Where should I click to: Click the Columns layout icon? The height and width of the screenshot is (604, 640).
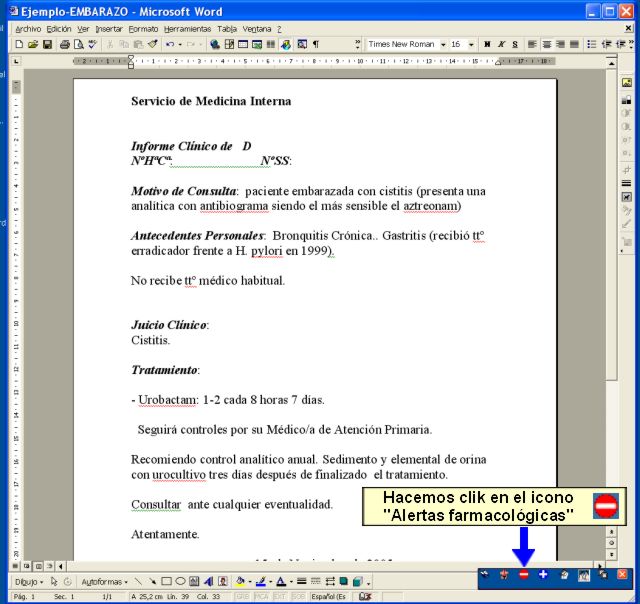pos(271,44)
